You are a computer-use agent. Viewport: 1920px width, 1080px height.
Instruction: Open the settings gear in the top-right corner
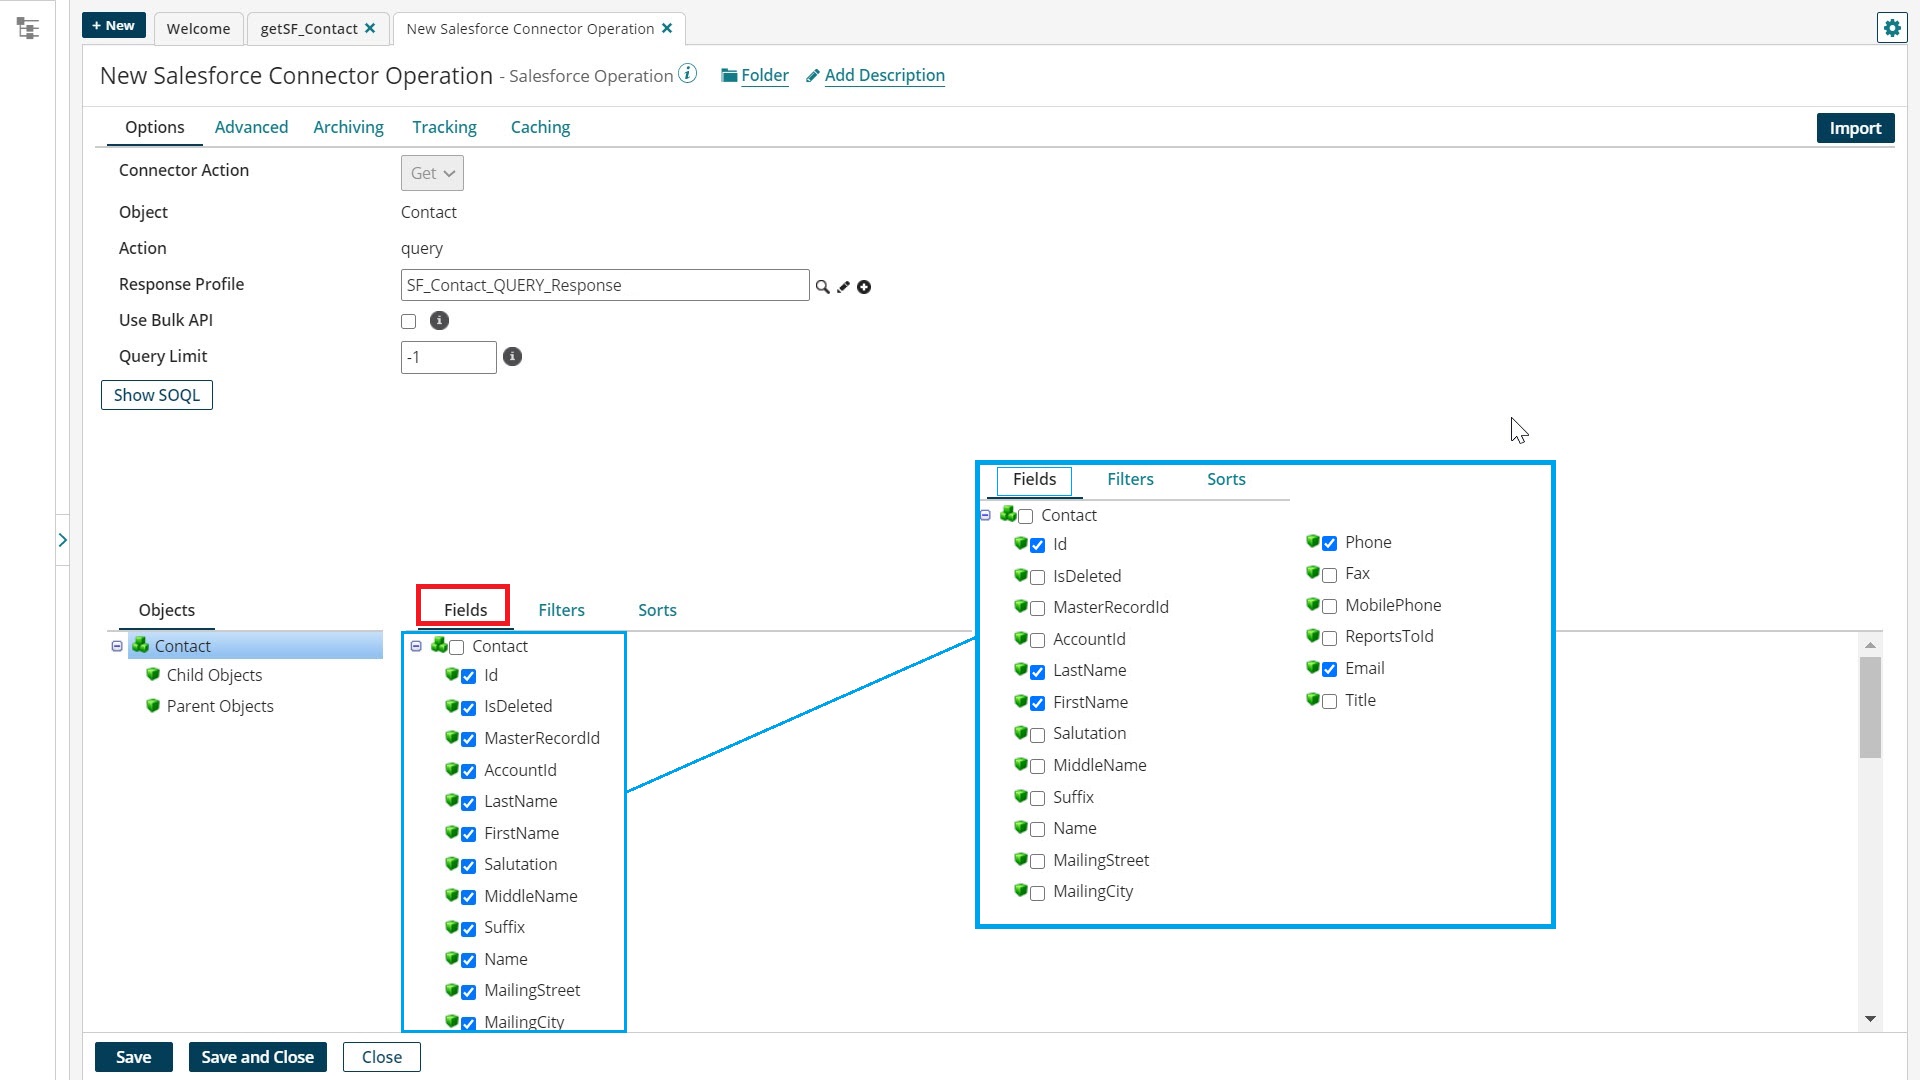[x=1892, y=27]
